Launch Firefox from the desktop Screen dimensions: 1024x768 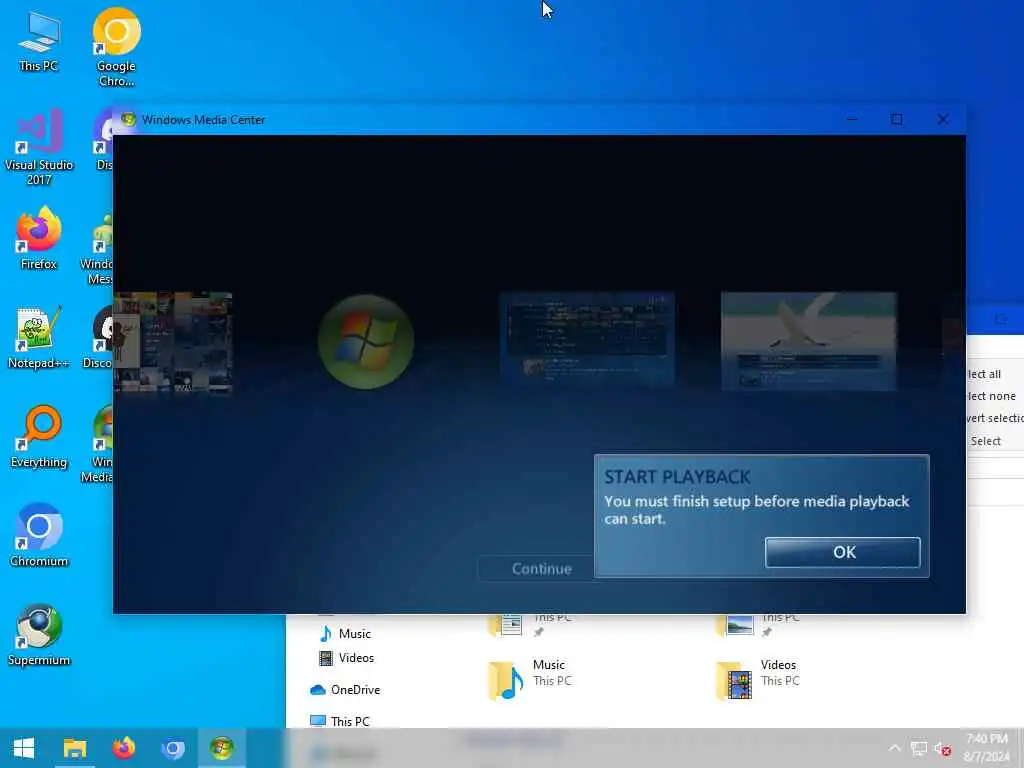click(39, 238)
